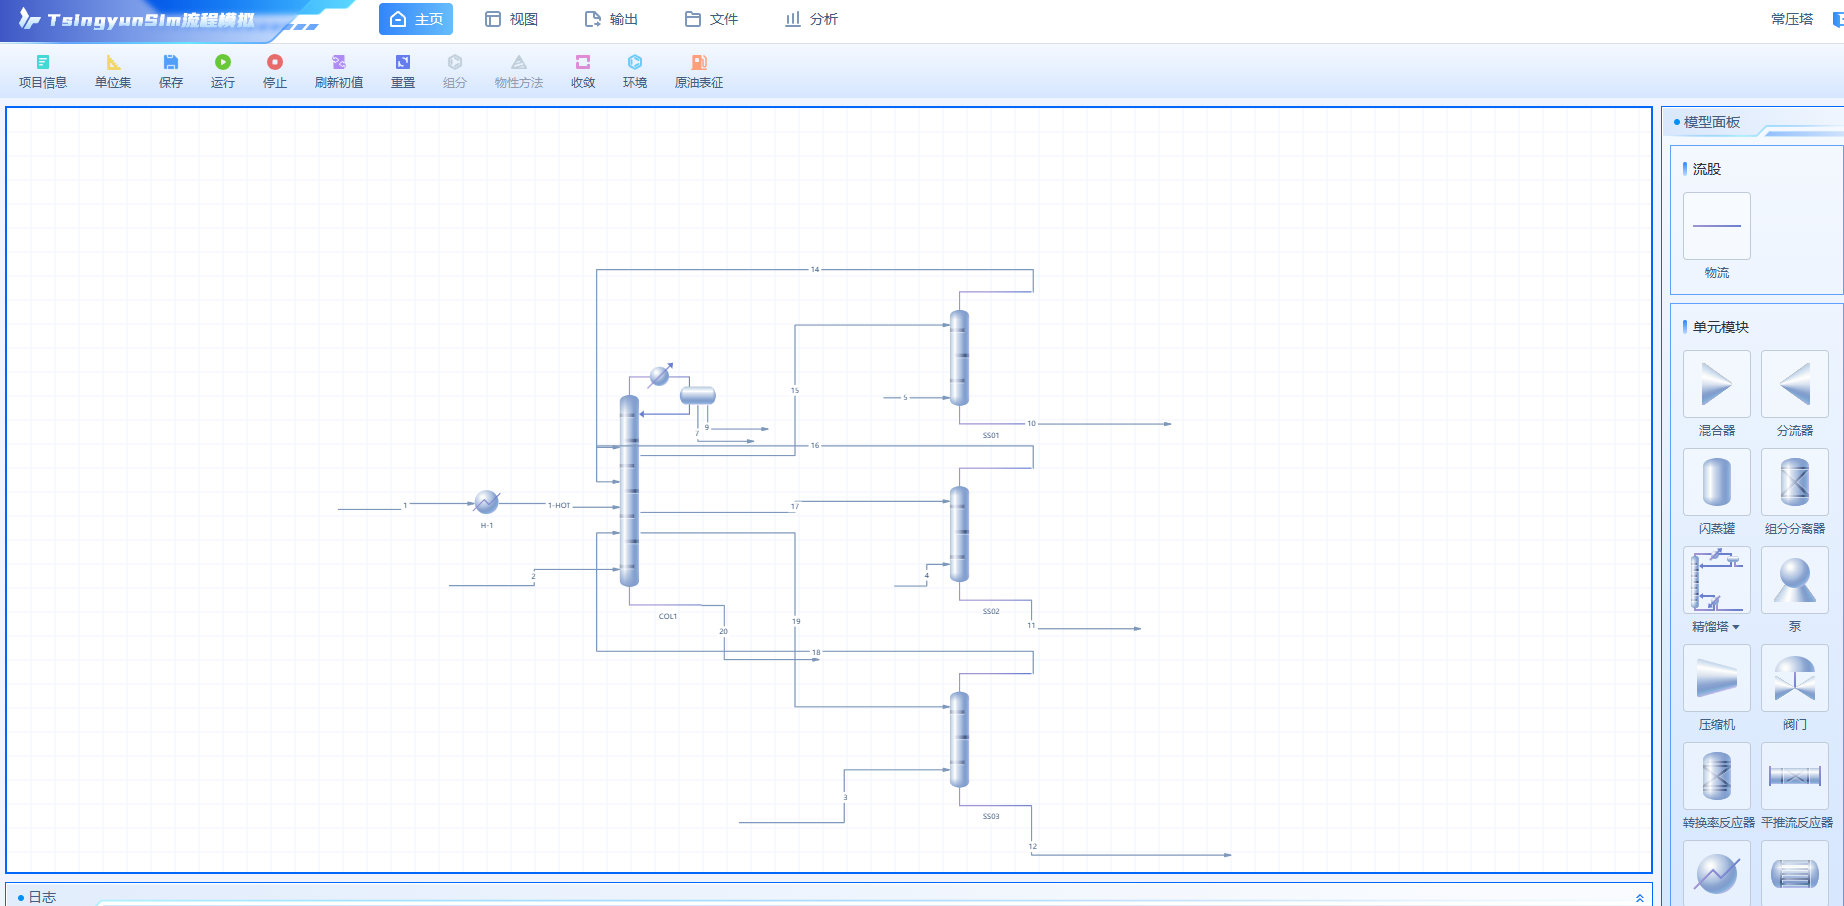Viewport: 1844px width, 906px height.
Task: Select the H-1 heater on the flowsheet
Action: [487, 501]
